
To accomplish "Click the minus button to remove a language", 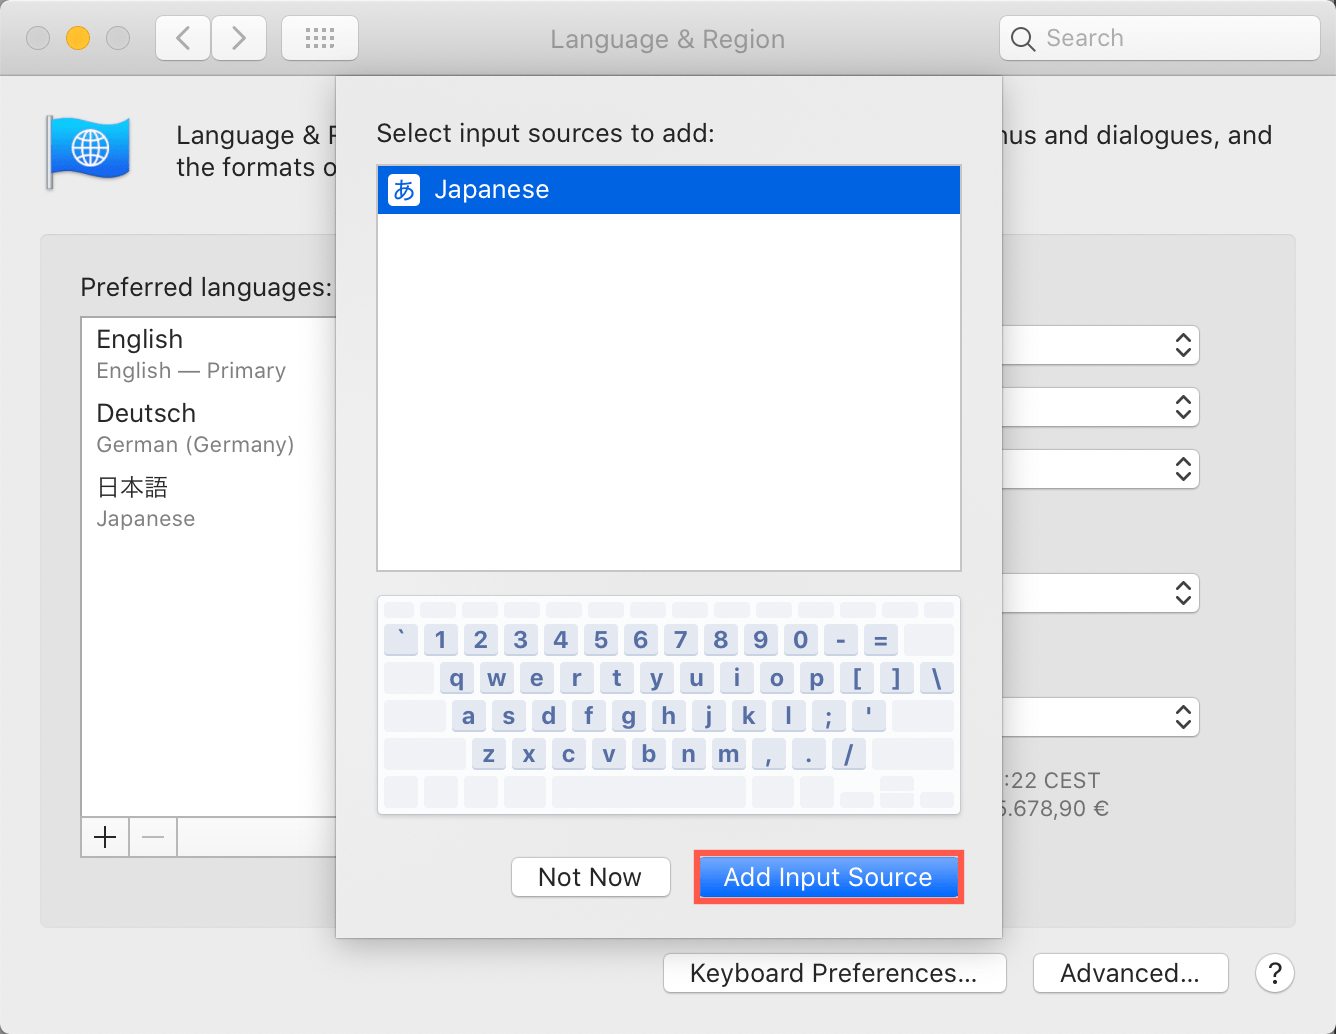I will [x=152, y=837].
